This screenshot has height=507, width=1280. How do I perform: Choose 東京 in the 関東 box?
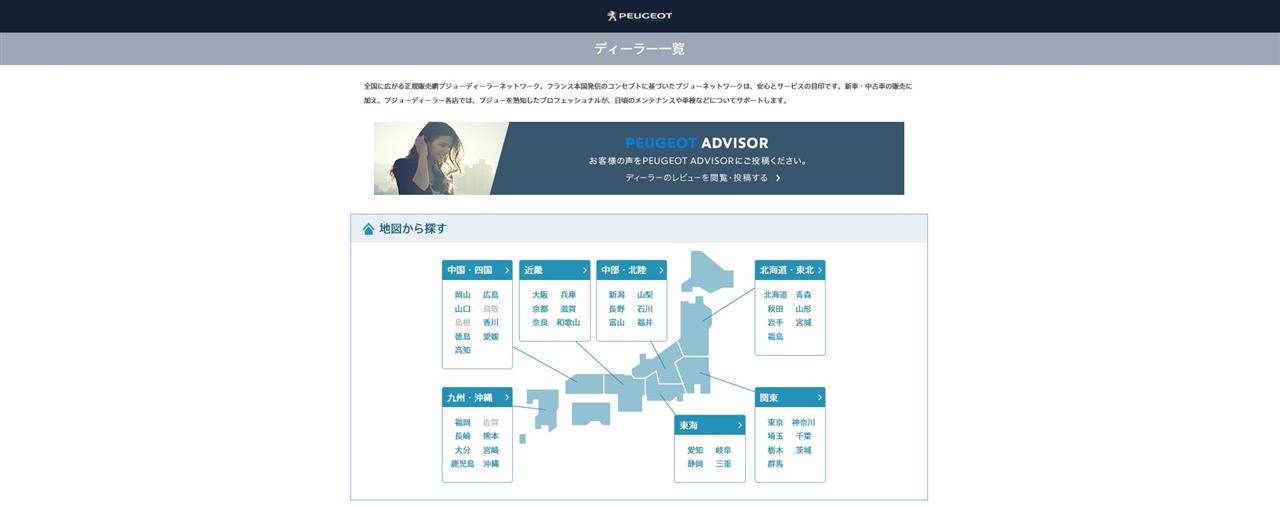pos(775,422)
